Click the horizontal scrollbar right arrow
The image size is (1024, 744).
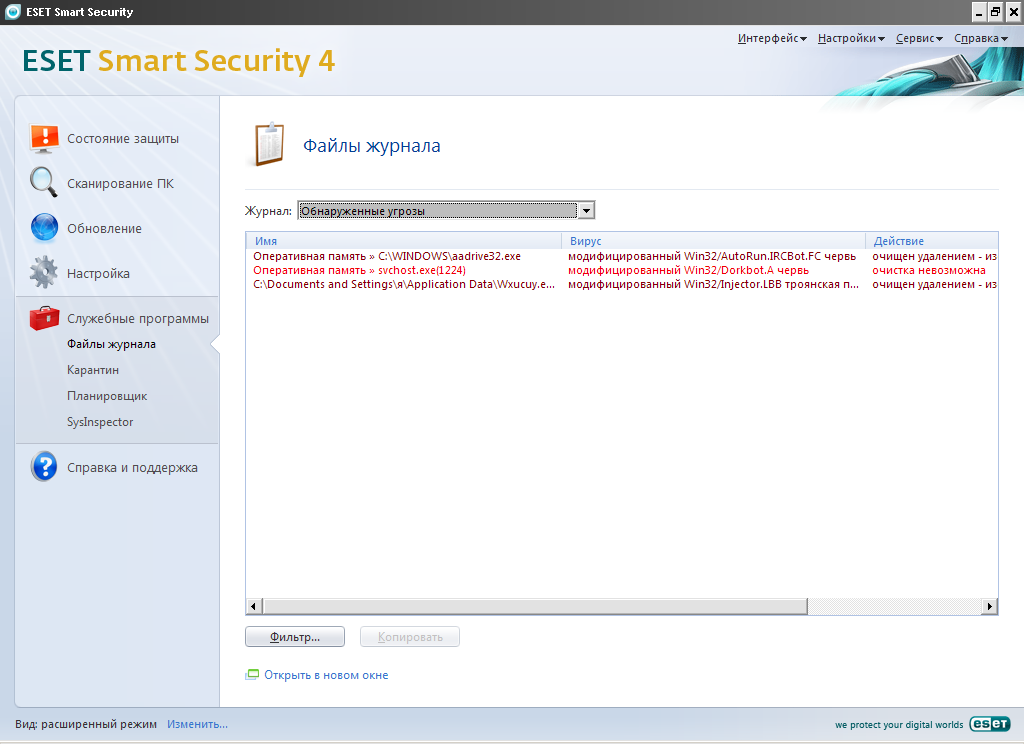990,606
